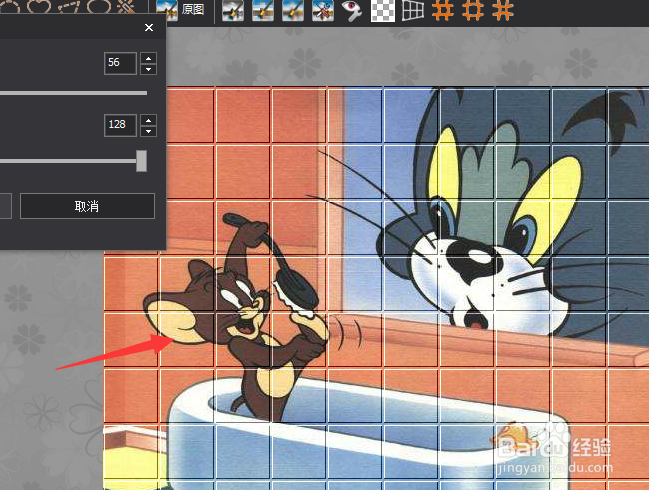Toggle the checkerboard transparency icon
This screenshot has width=649, height=490.
(382, 10)
